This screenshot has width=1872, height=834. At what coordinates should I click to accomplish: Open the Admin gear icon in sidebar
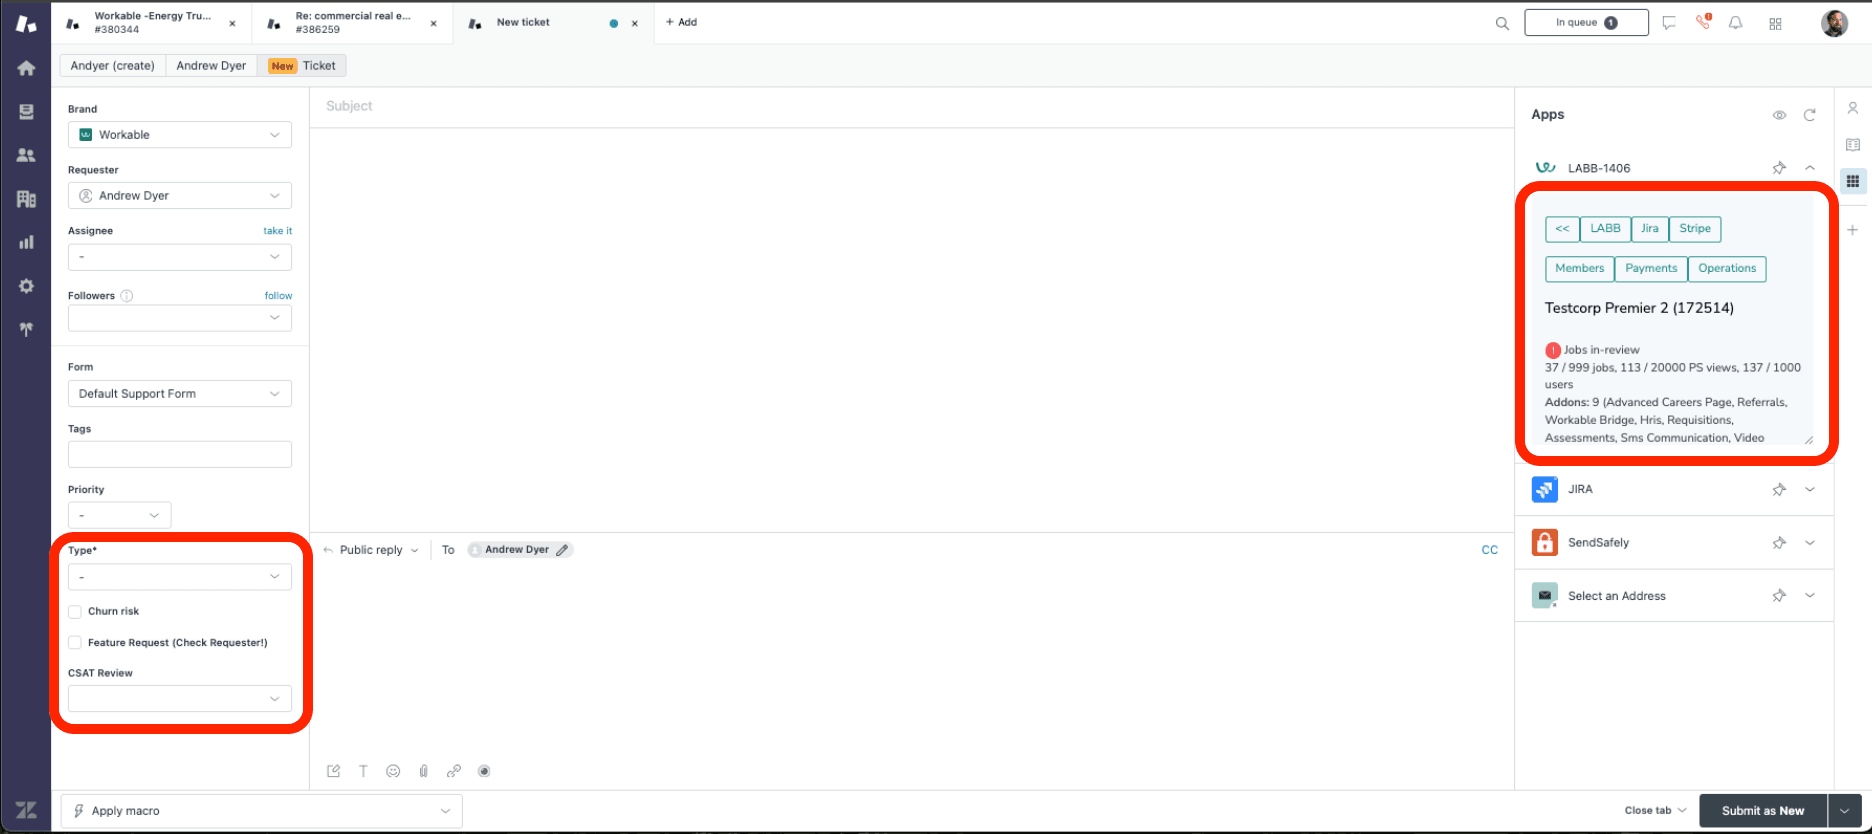pos(26,286)
